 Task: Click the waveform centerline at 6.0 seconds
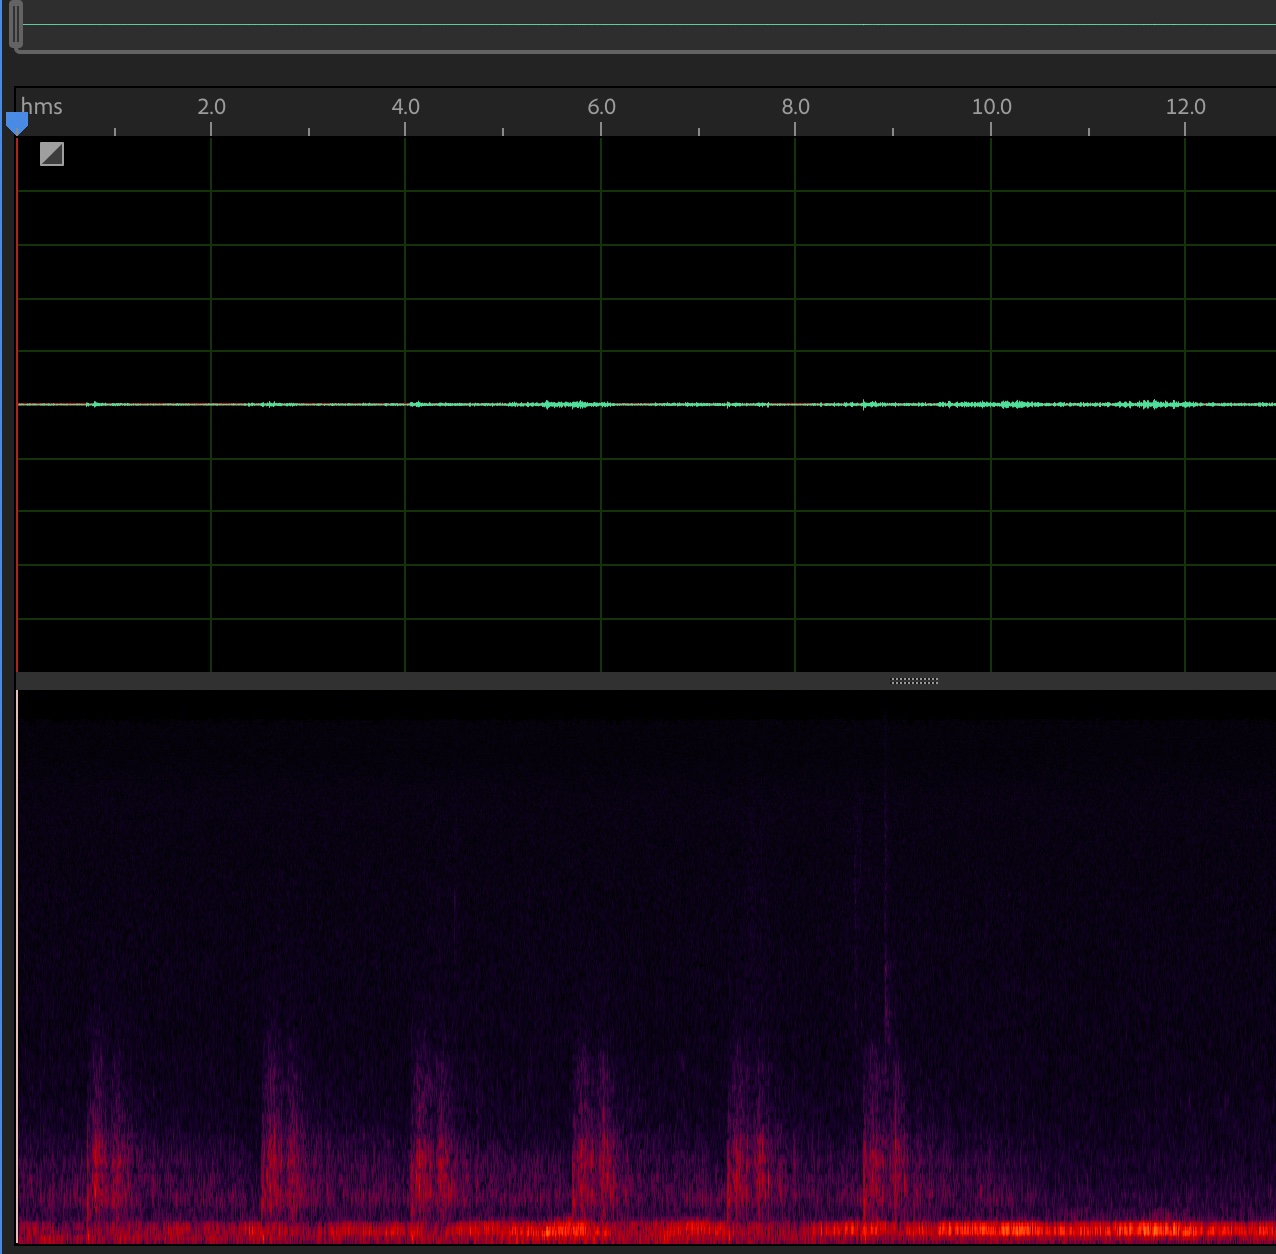(x=601, y=404)
